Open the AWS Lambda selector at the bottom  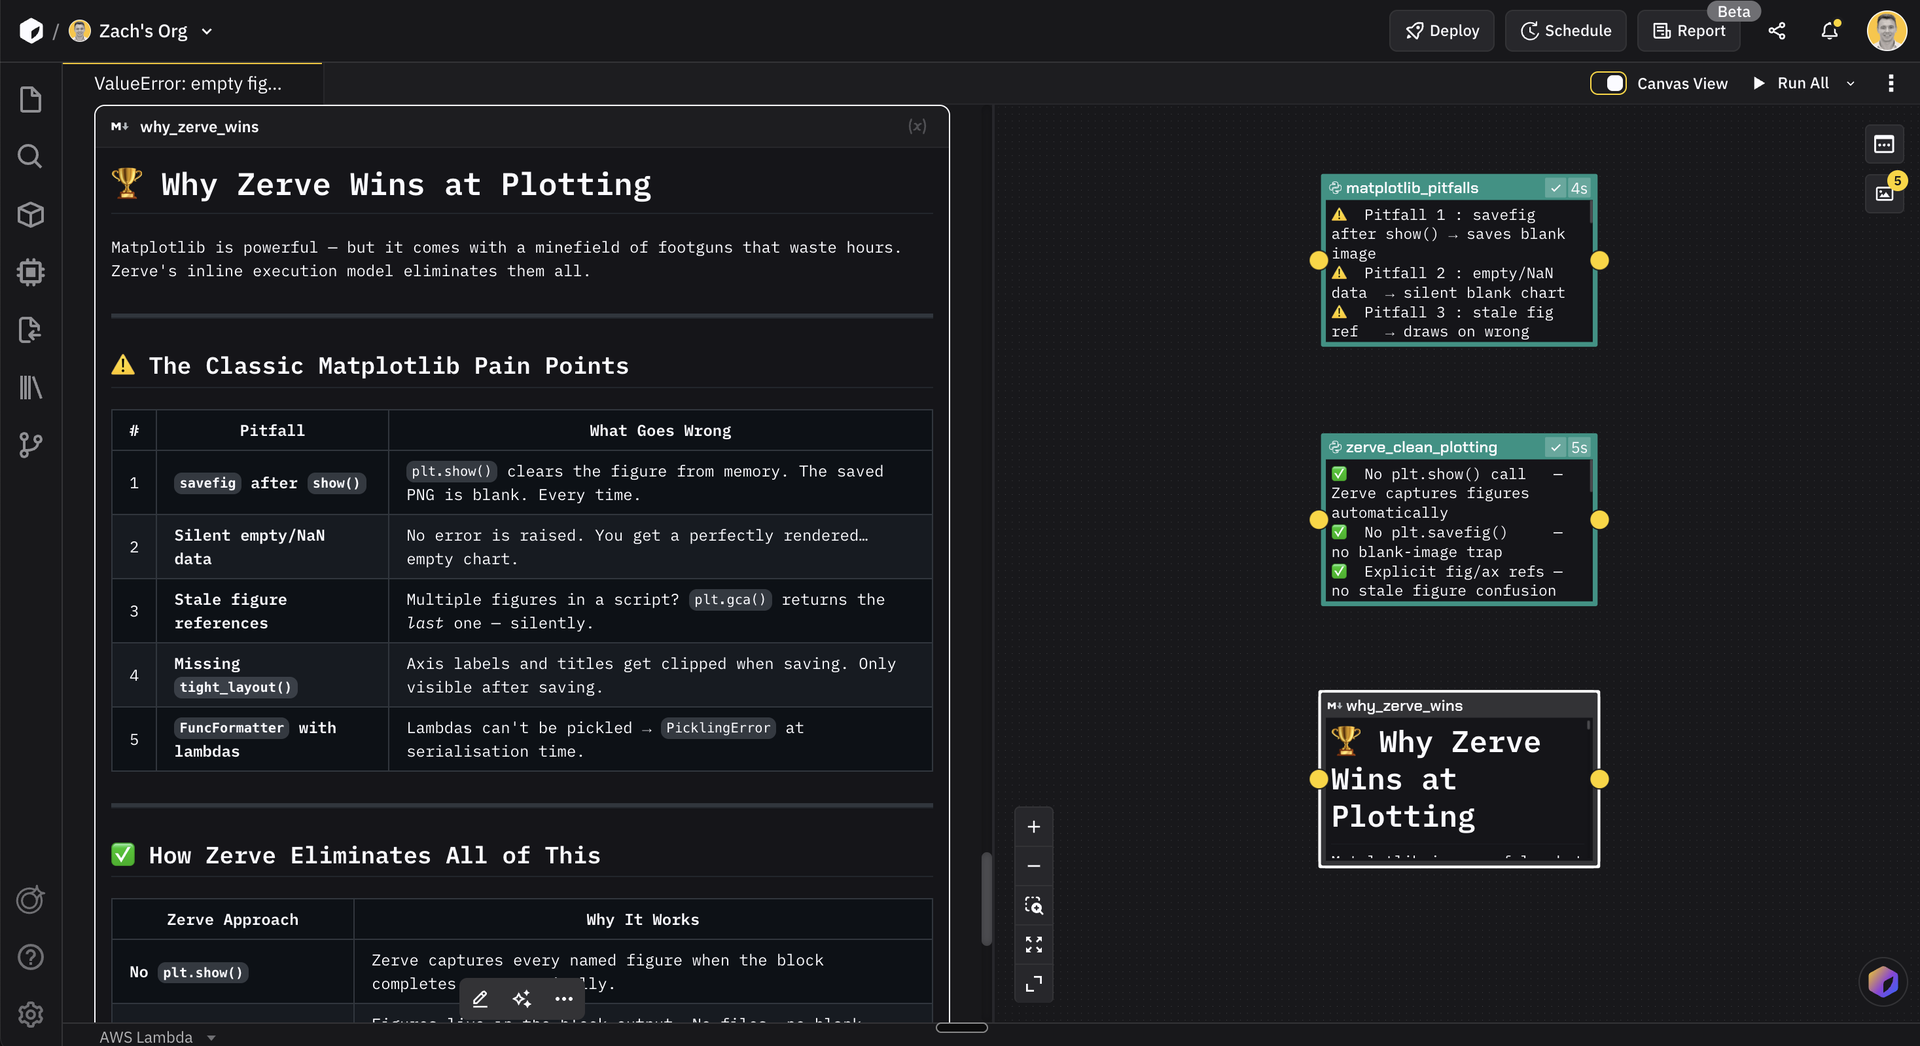[x=159, y=1037]
